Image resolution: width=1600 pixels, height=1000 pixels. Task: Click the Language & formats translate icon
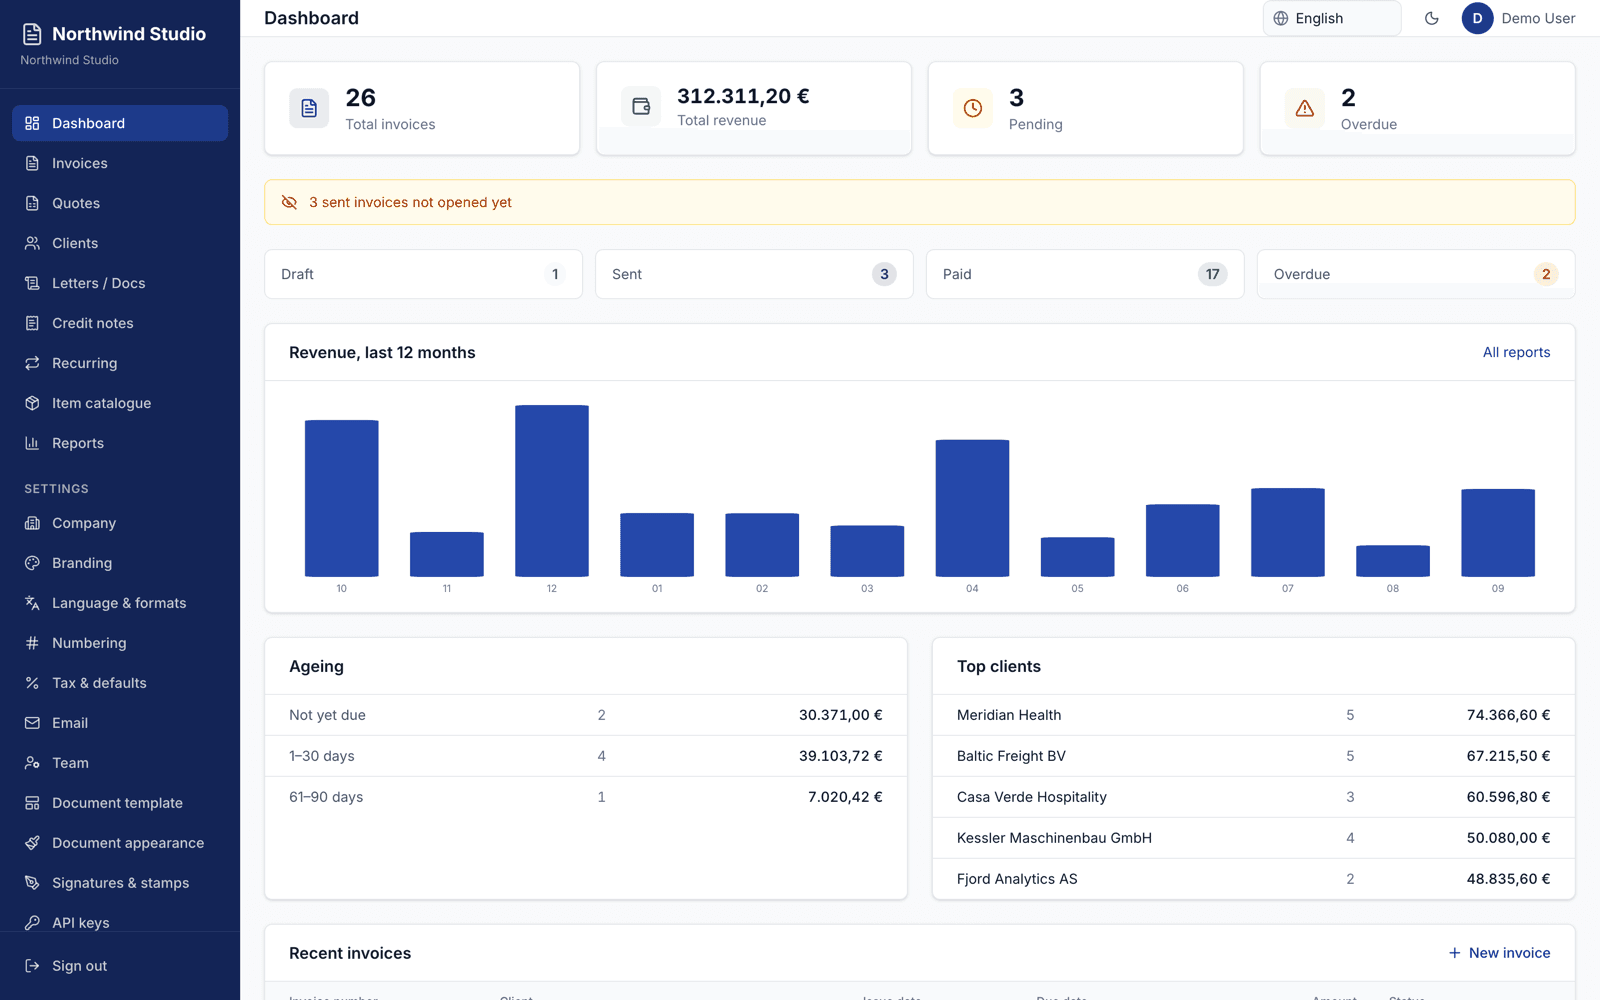32,603
